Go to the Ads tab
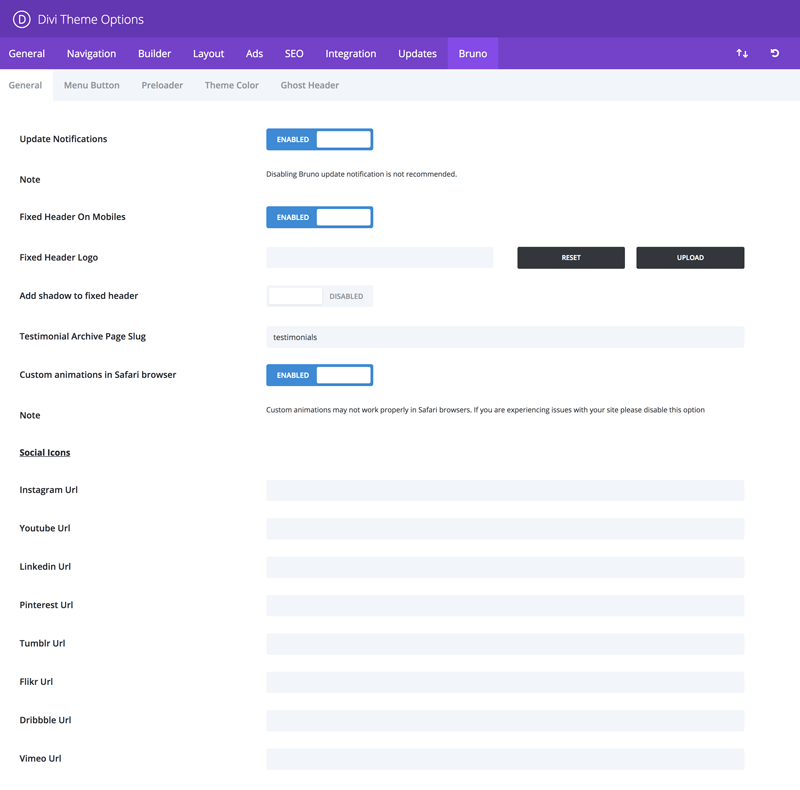Image resolution: width=800 pixels, height=790 pixels. point(254,54)
